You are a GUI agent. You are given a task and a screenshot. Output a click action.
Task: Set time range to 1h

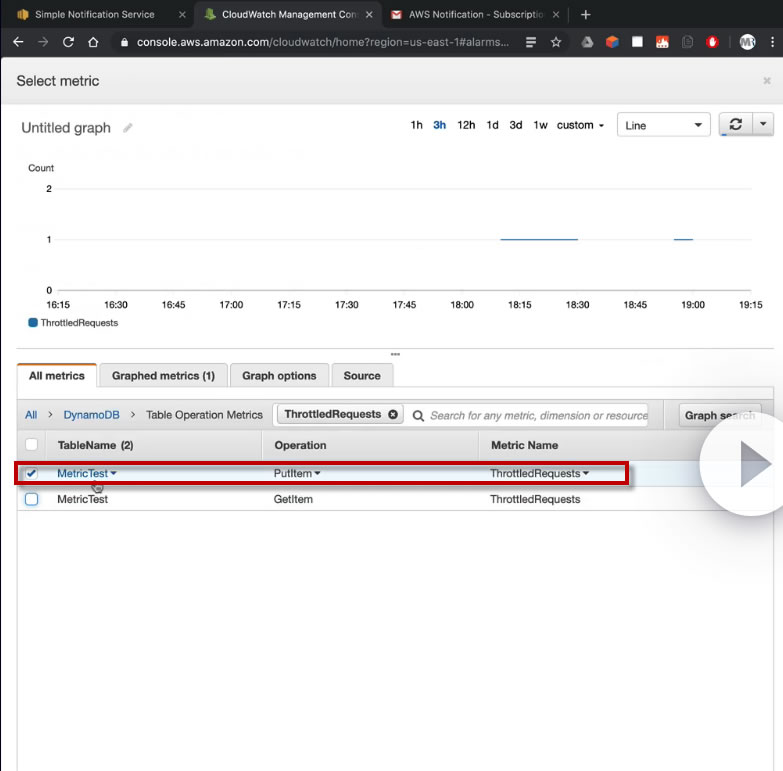click(x=416, y=125)
